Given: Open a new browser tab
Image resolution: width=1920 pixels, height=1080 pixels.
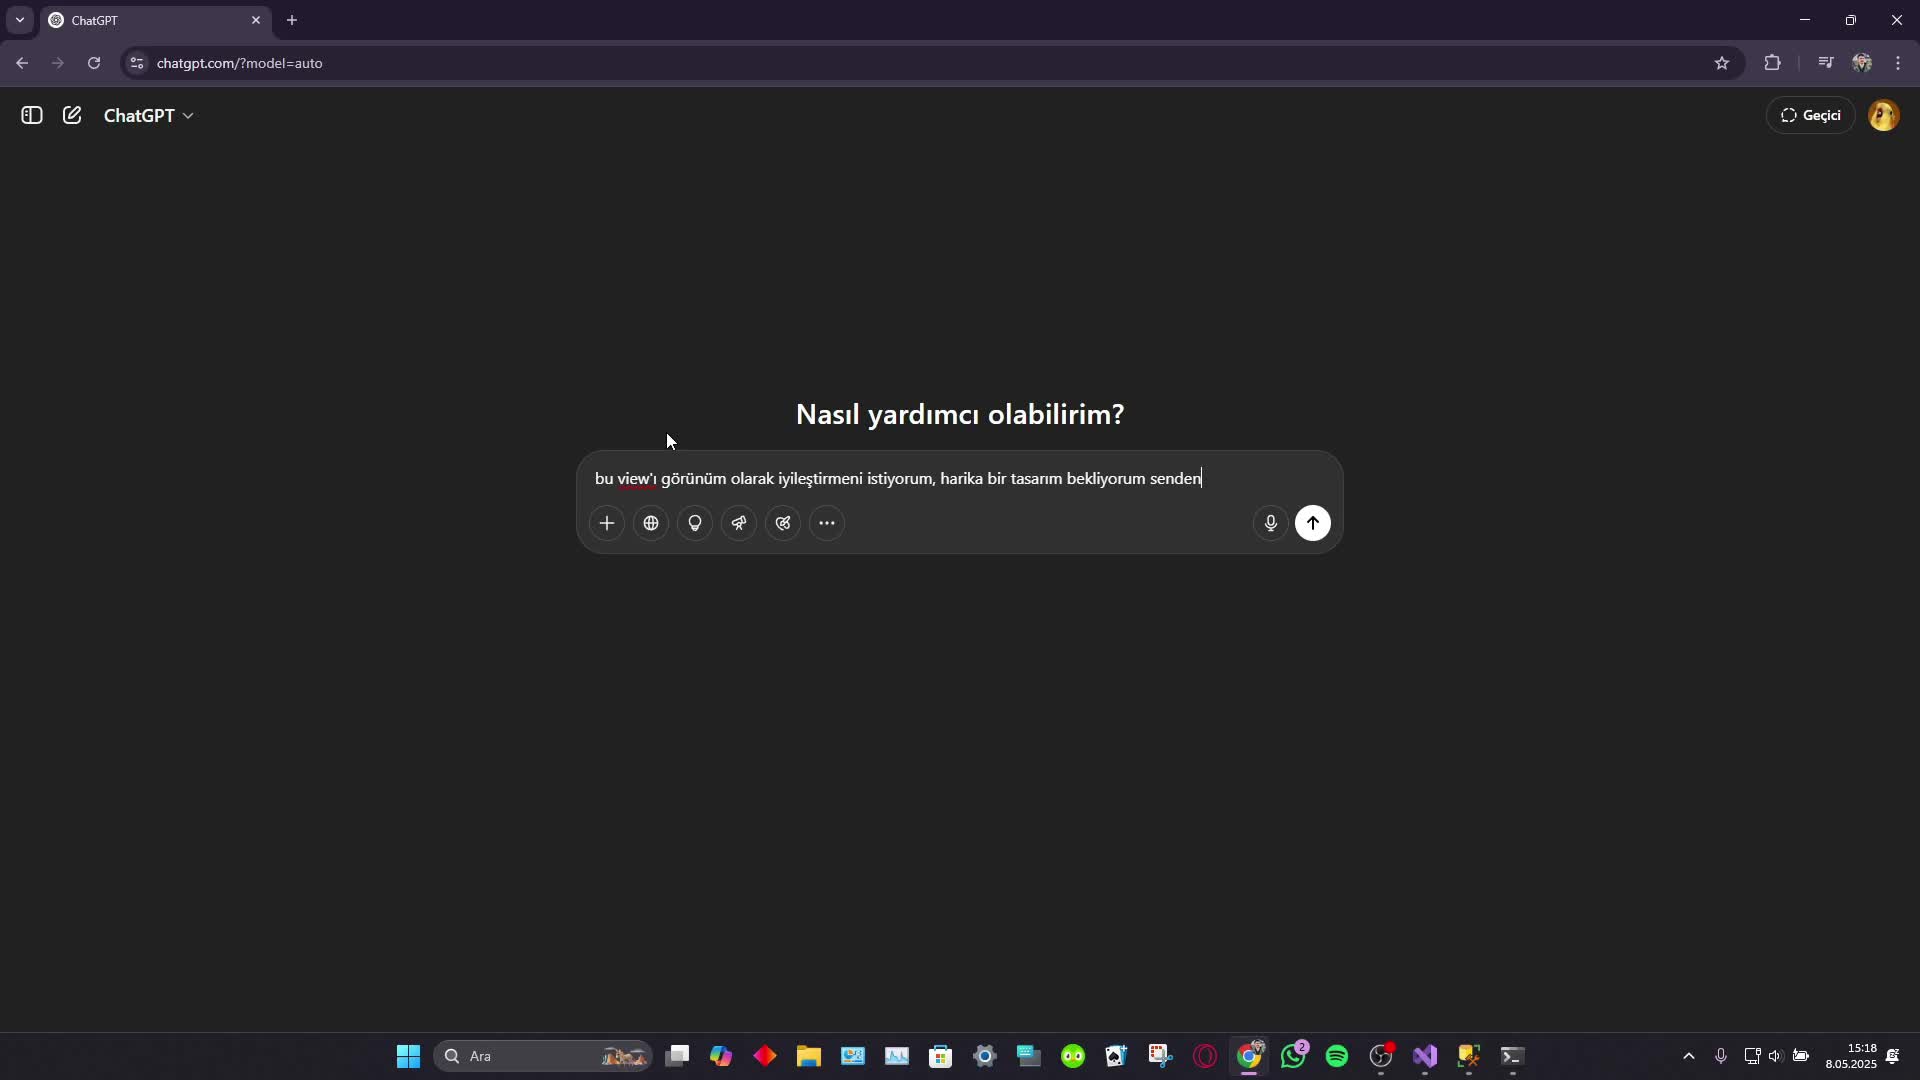Looking at the screenshot, I should point(292,20).
